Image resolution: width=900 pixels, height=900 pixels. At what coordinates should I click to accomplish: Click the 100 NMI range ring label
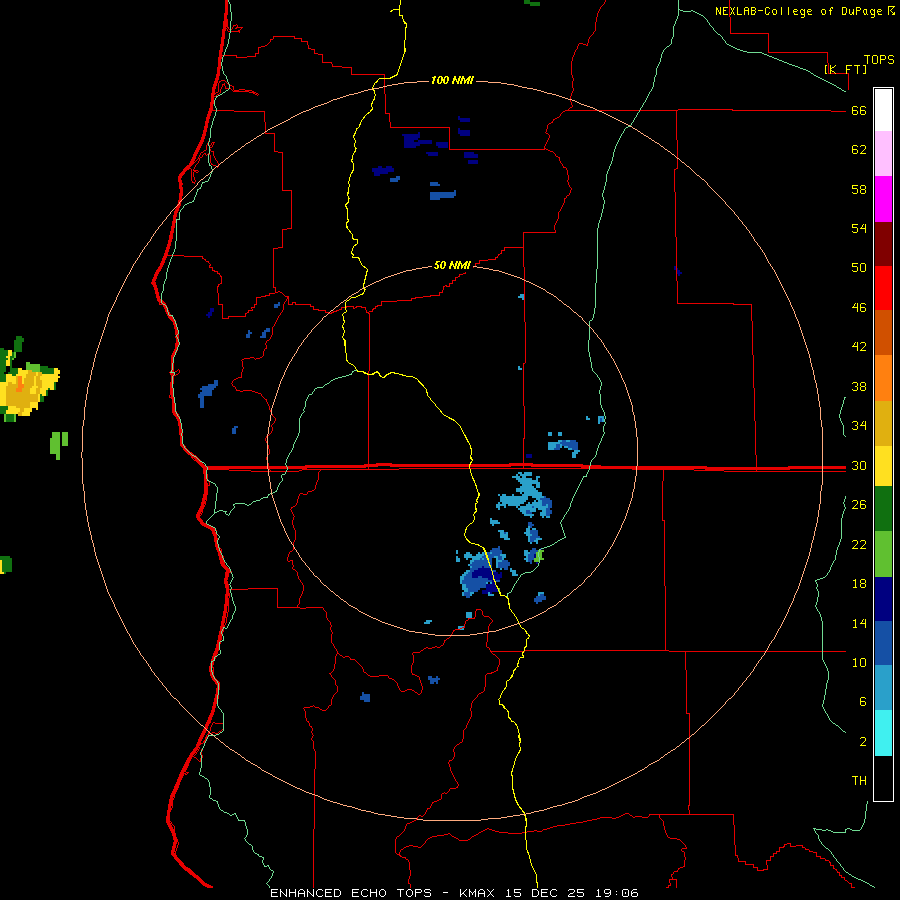(x=452, y=80)
